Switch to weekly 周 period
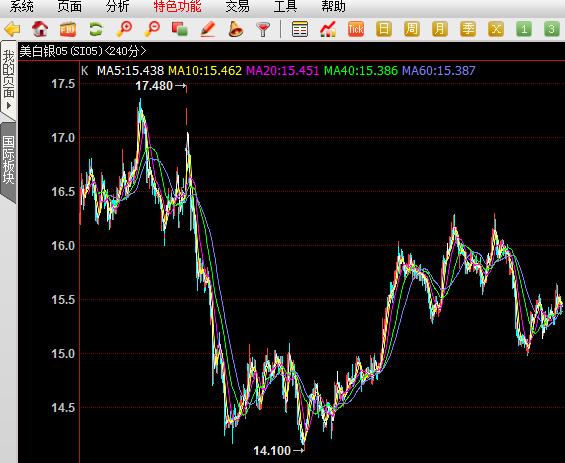This screenshot has height=463, width=565. (x=411, y=29)
